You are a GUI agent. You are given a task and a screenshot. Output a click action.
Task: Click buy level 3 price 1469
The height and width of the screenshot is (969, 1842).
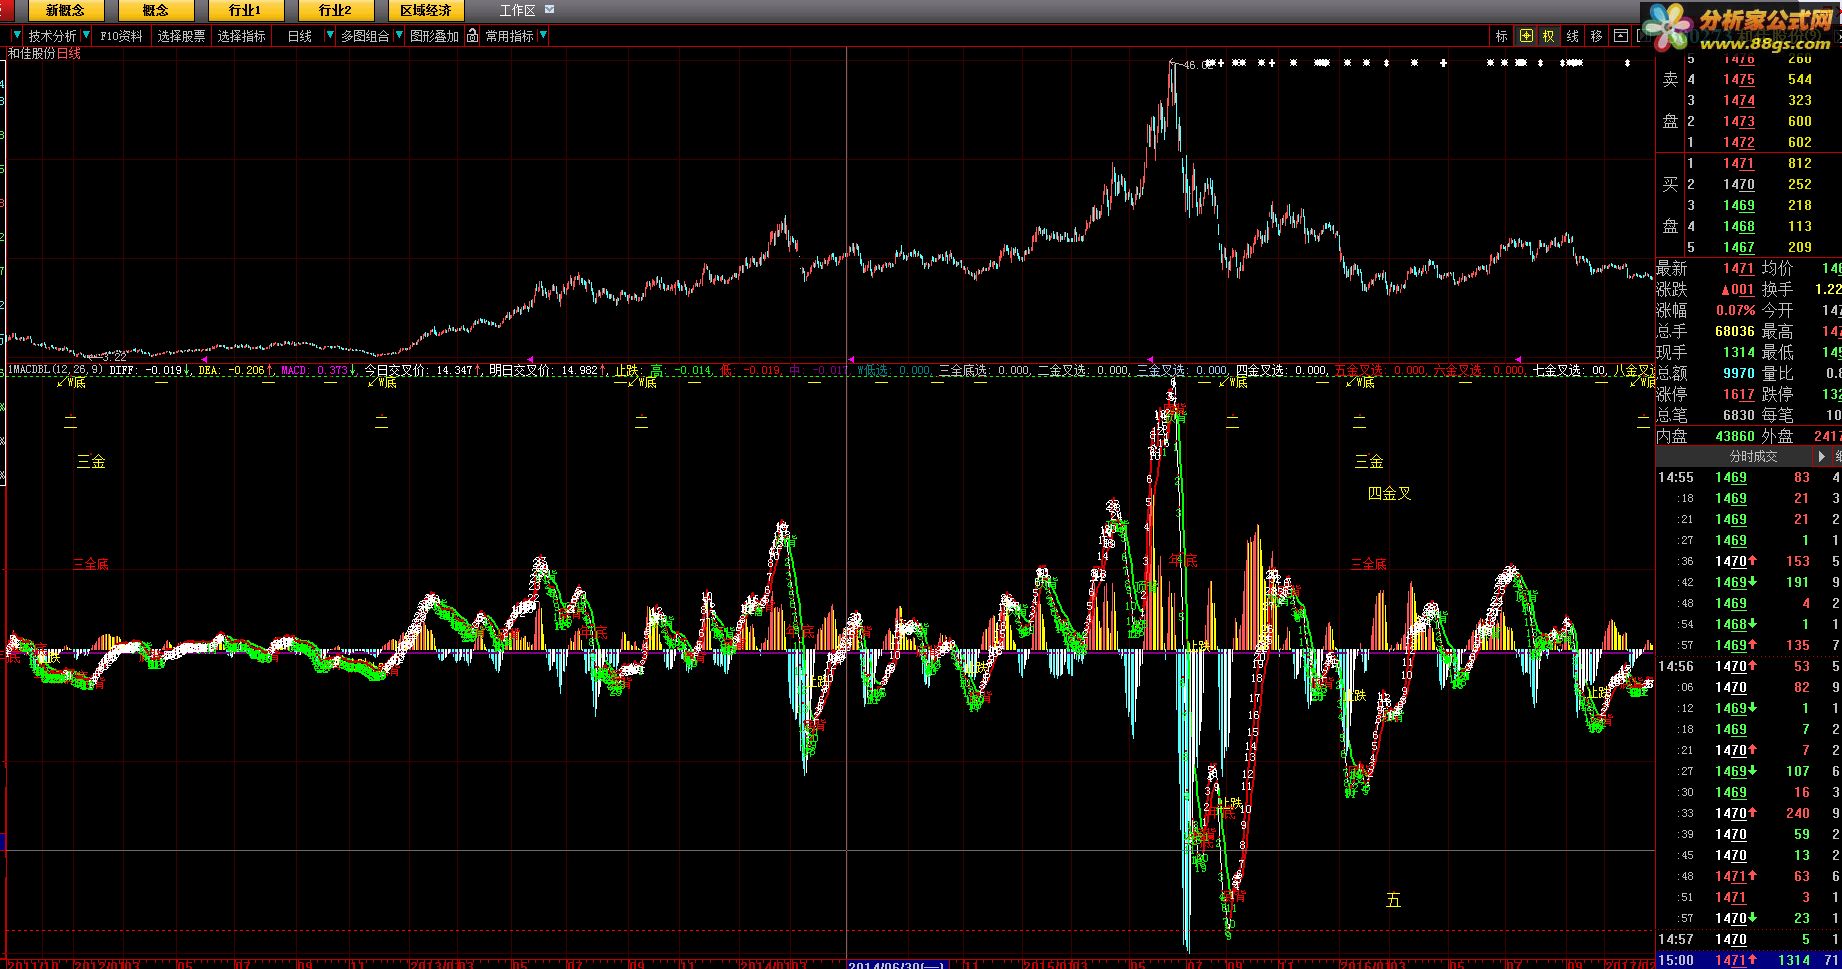point(1738,205)
